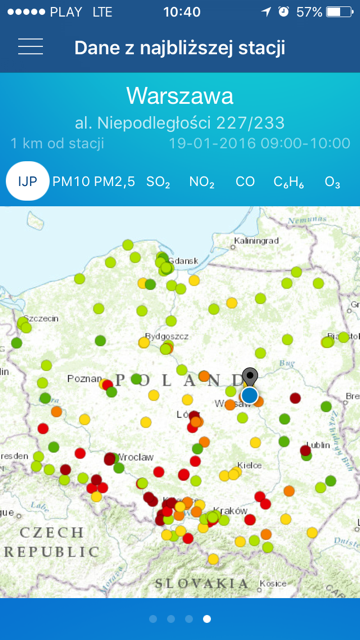
Task: Show CO readings on the map
Action: coord(245,182)
